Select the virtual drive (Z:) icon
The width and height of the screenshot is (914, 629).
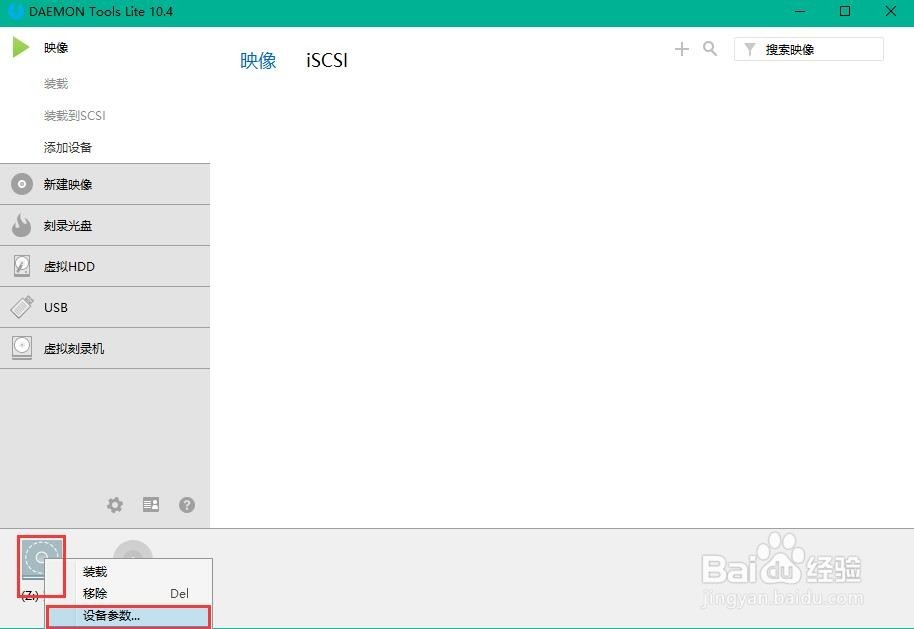(41, 560)
